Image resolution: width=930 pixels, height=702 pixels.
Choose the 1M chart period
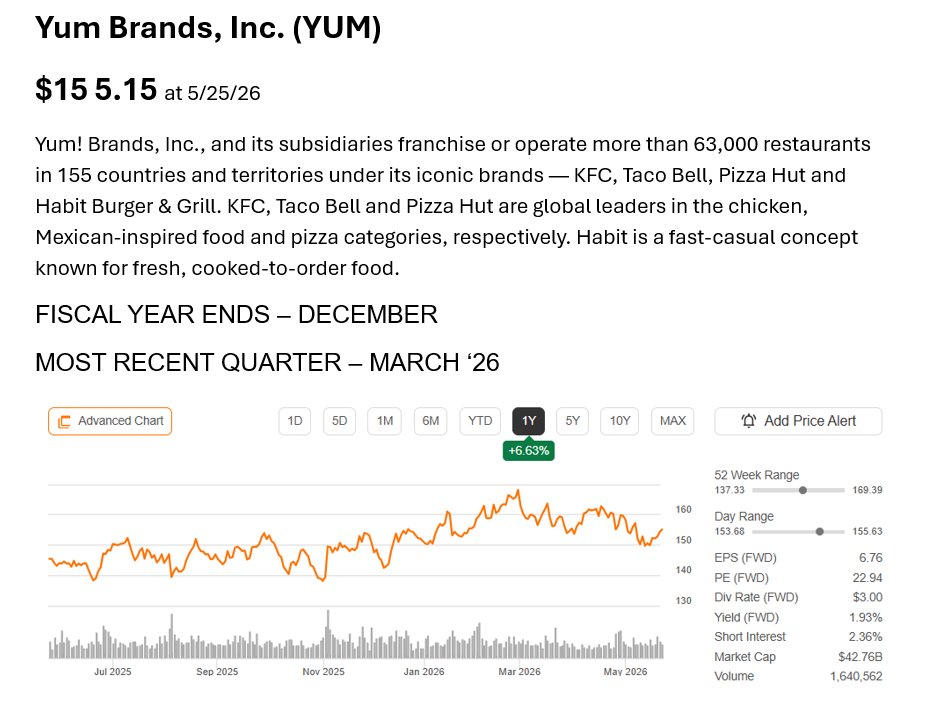click(384, 421)
